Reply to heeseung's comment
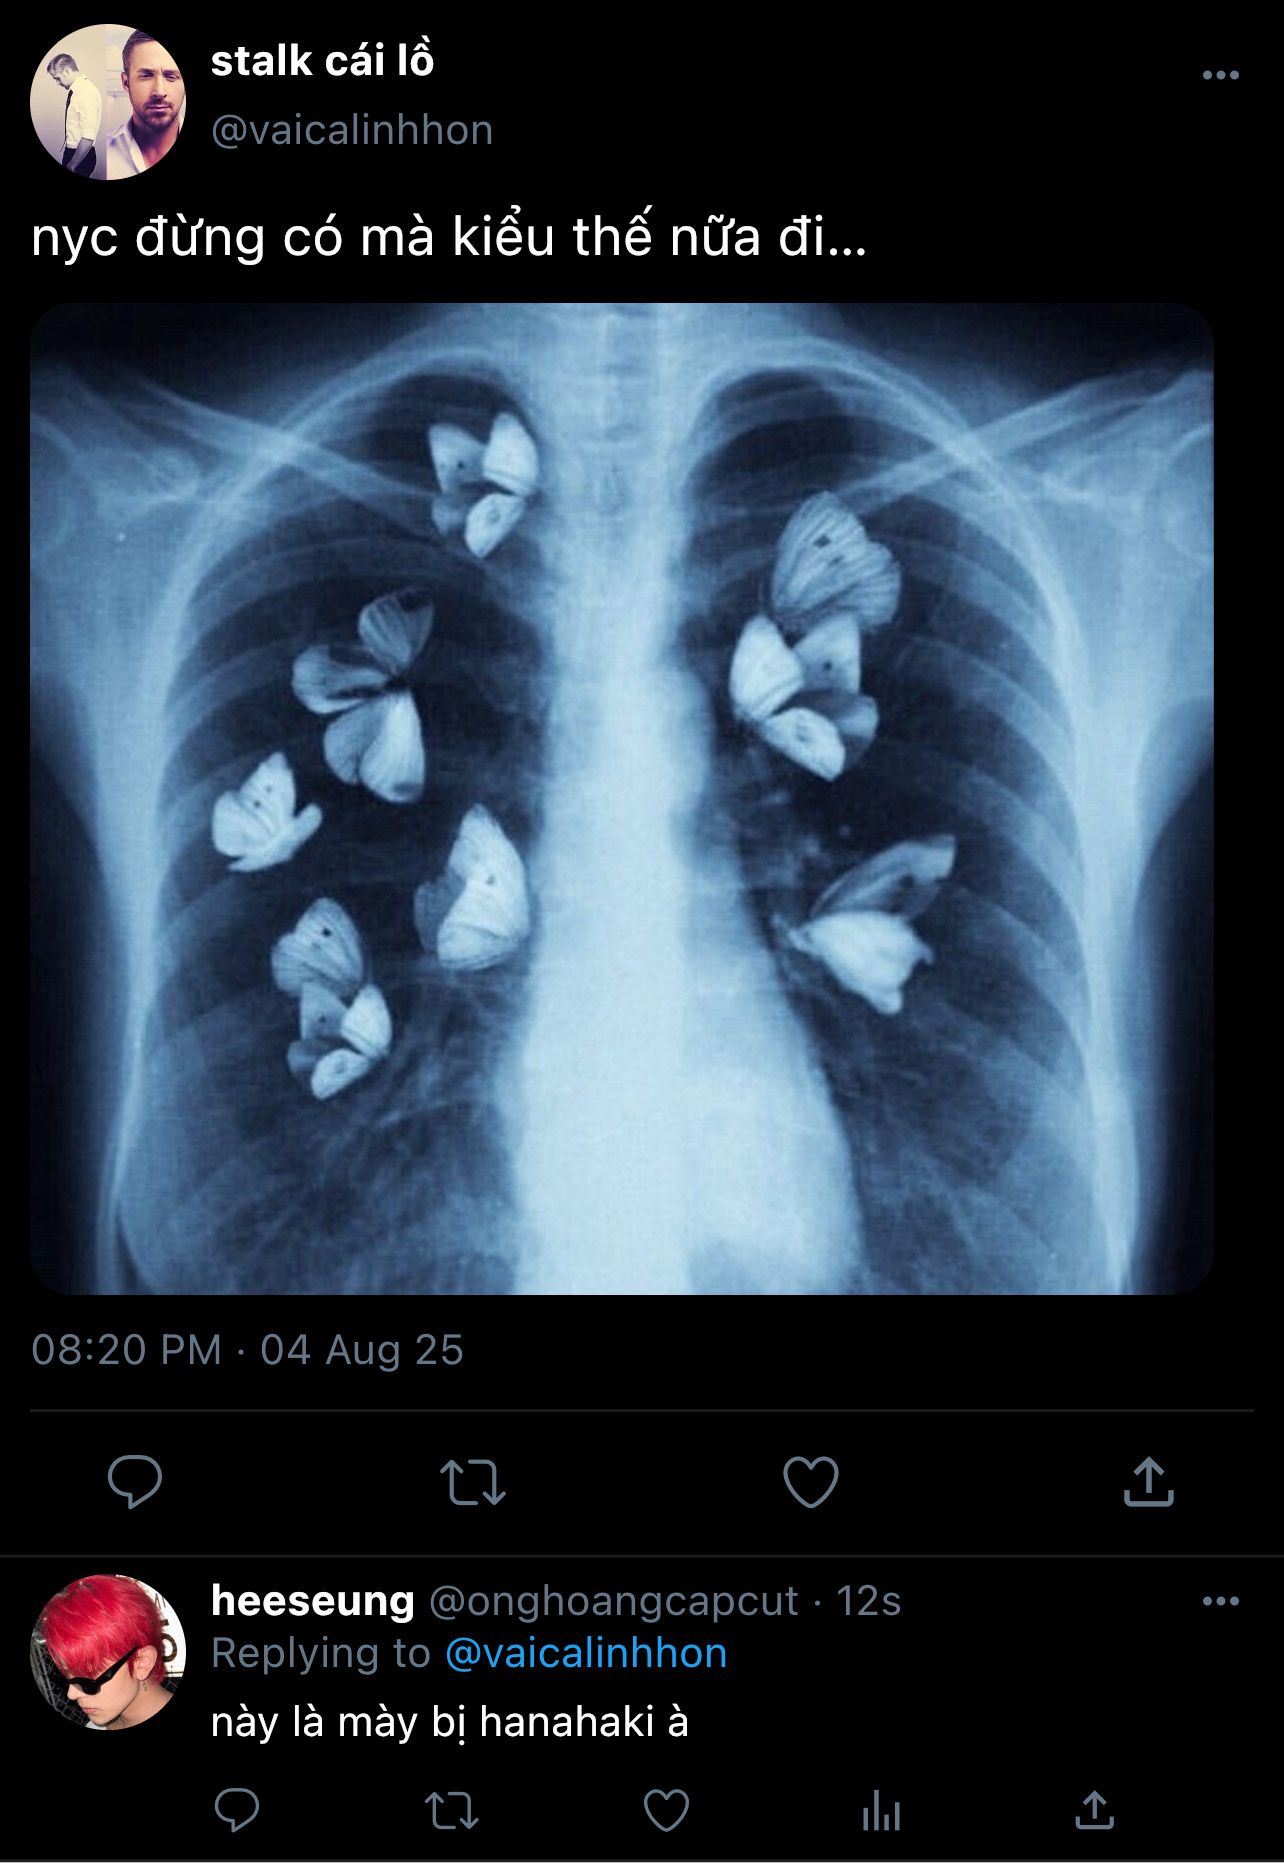 point(237,1810)
